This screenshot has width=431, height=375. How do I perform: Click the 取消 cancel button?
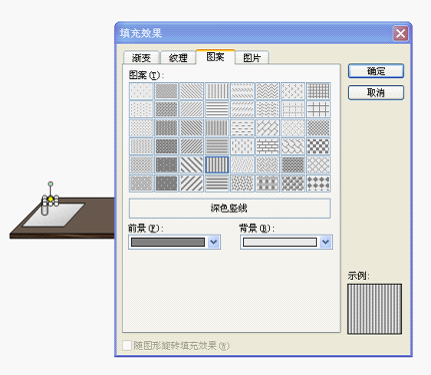coord(376,92)
